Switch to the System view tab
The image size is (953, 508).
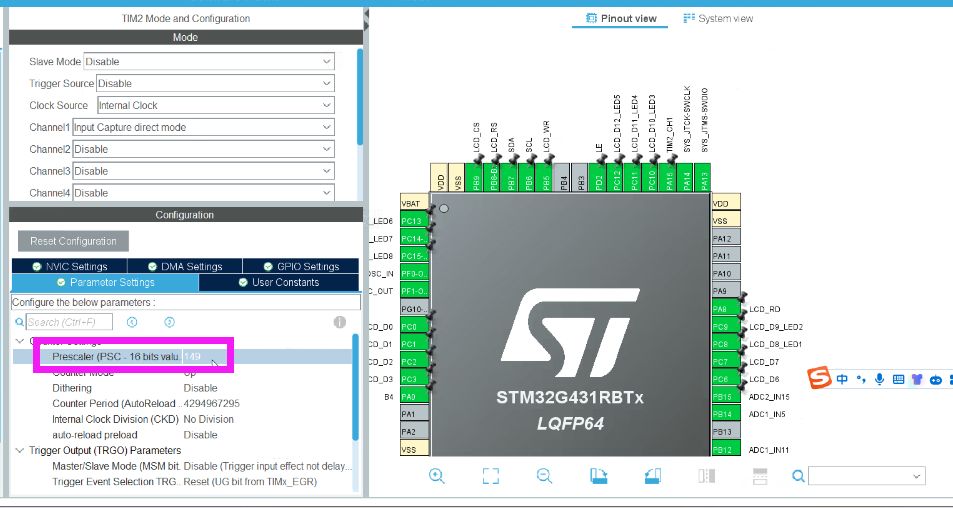(718, 18)
